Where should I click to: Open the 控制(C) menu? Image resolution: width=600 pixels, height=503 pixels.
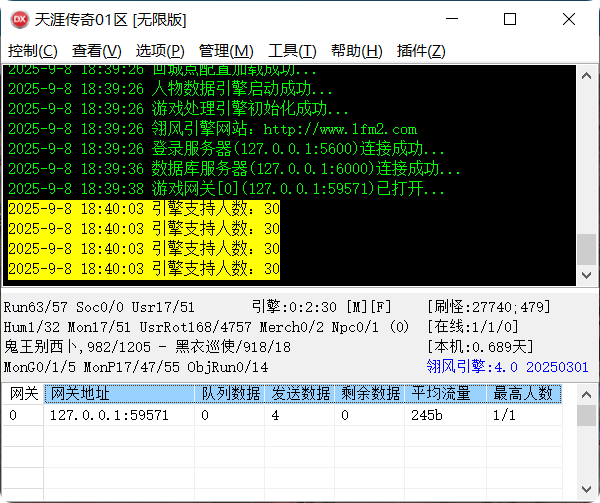pyautogui.click(x=33, y=51)
